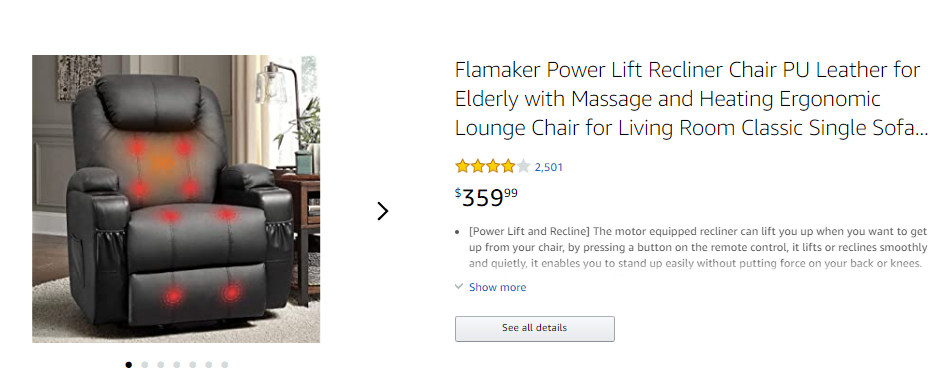Click the third gold rating star

pyautogui.click(x=492, y=167)
